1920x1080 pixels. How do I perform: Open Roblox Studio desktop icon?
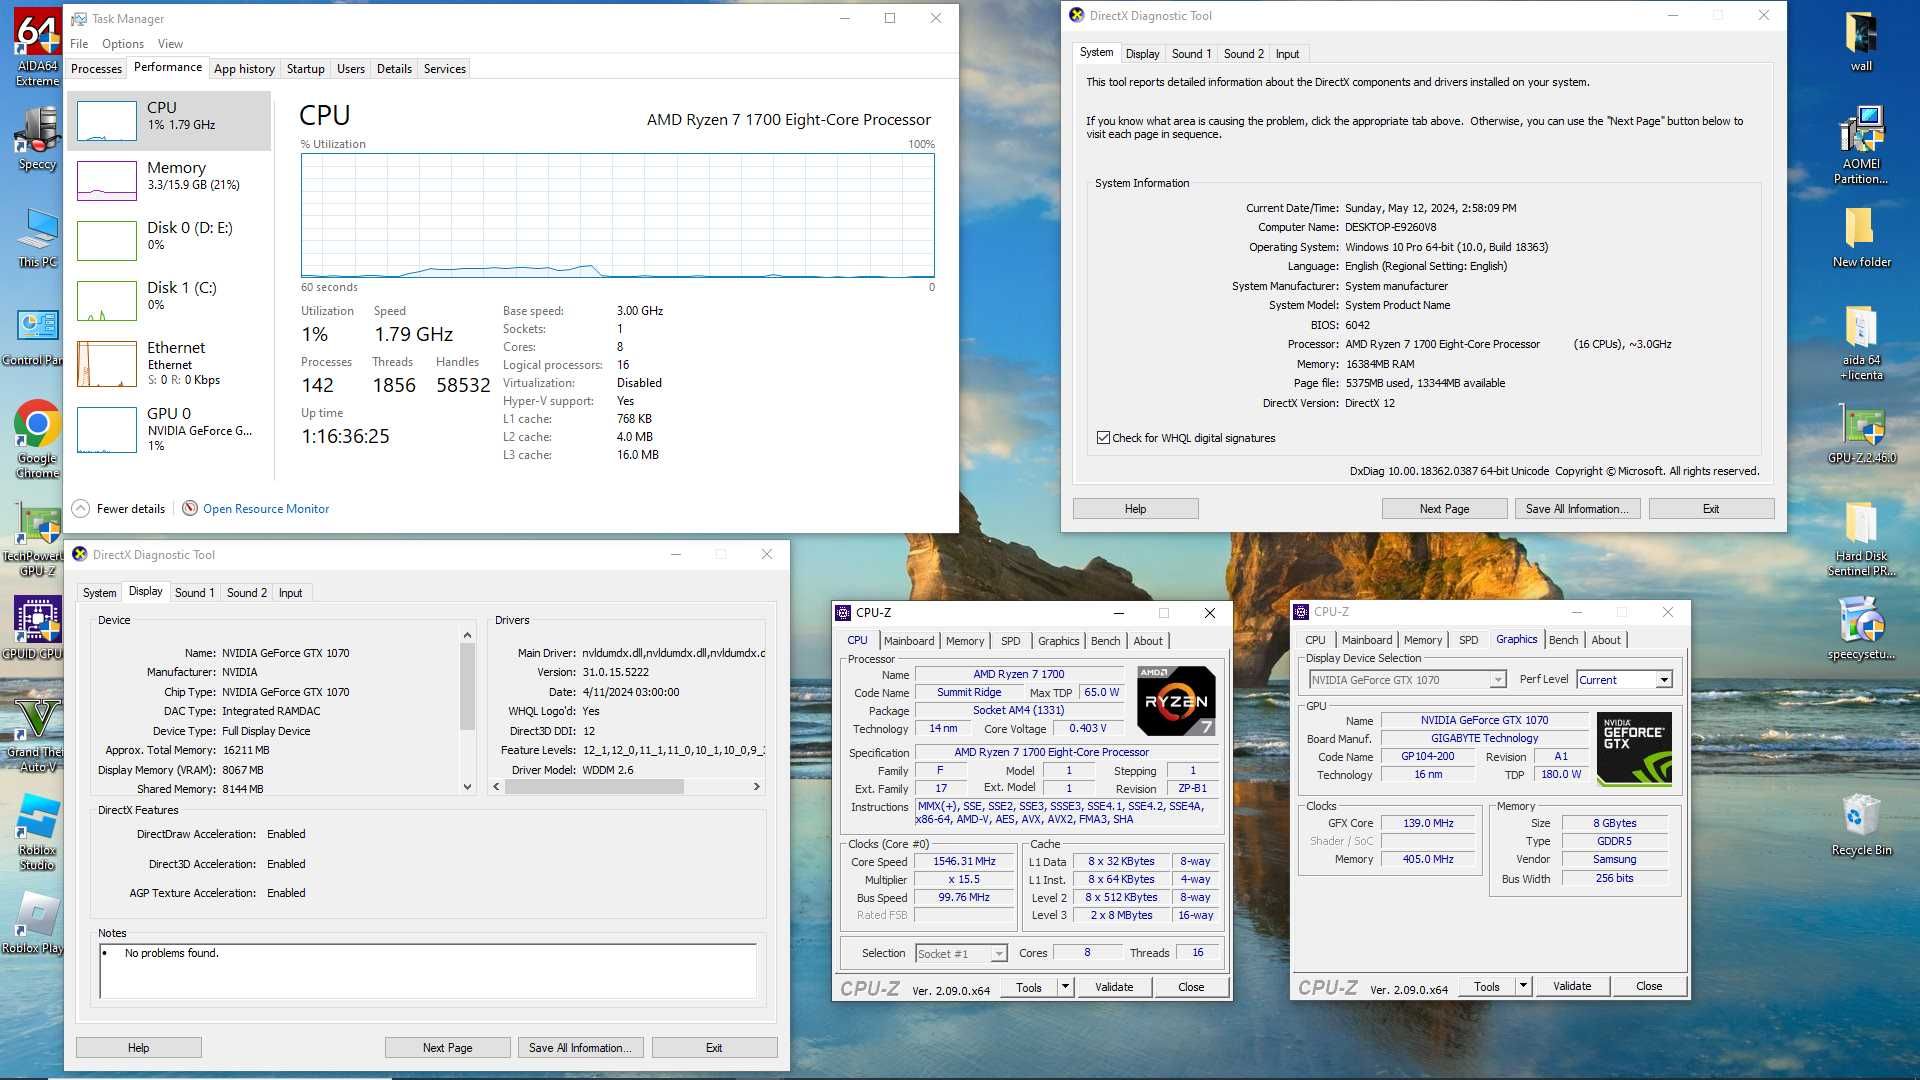(x=37, y=832)
